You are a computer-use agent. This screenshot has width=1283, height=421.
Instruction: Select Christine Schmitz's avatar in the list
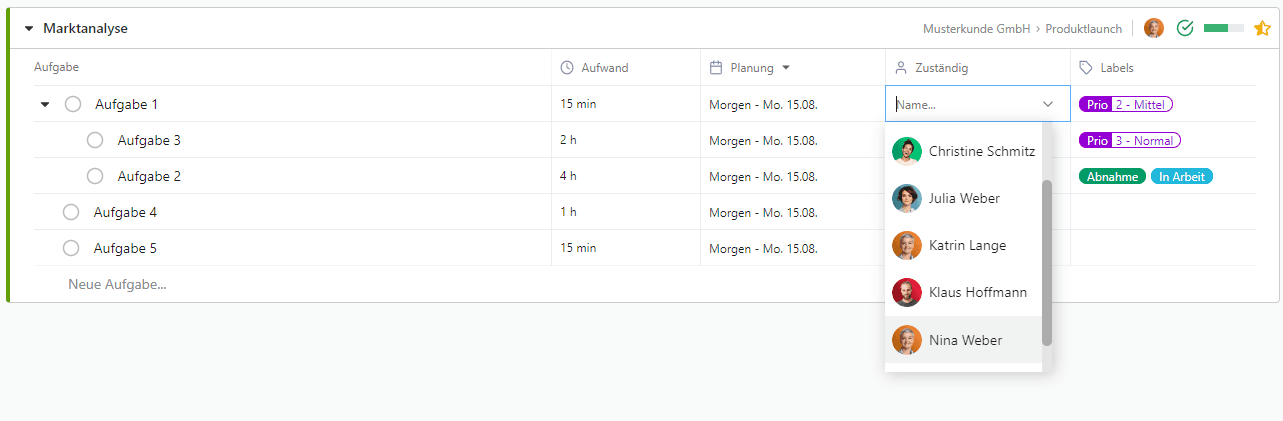[x=907, y=151]
